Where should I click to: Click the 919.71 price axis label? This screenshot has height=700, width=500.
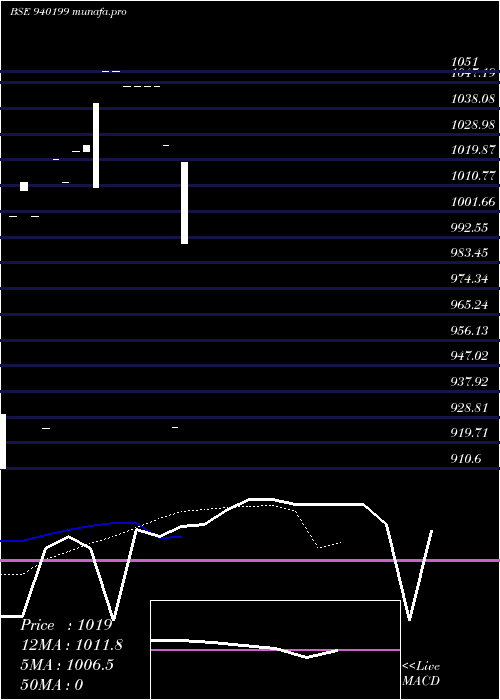coord(469,433)
